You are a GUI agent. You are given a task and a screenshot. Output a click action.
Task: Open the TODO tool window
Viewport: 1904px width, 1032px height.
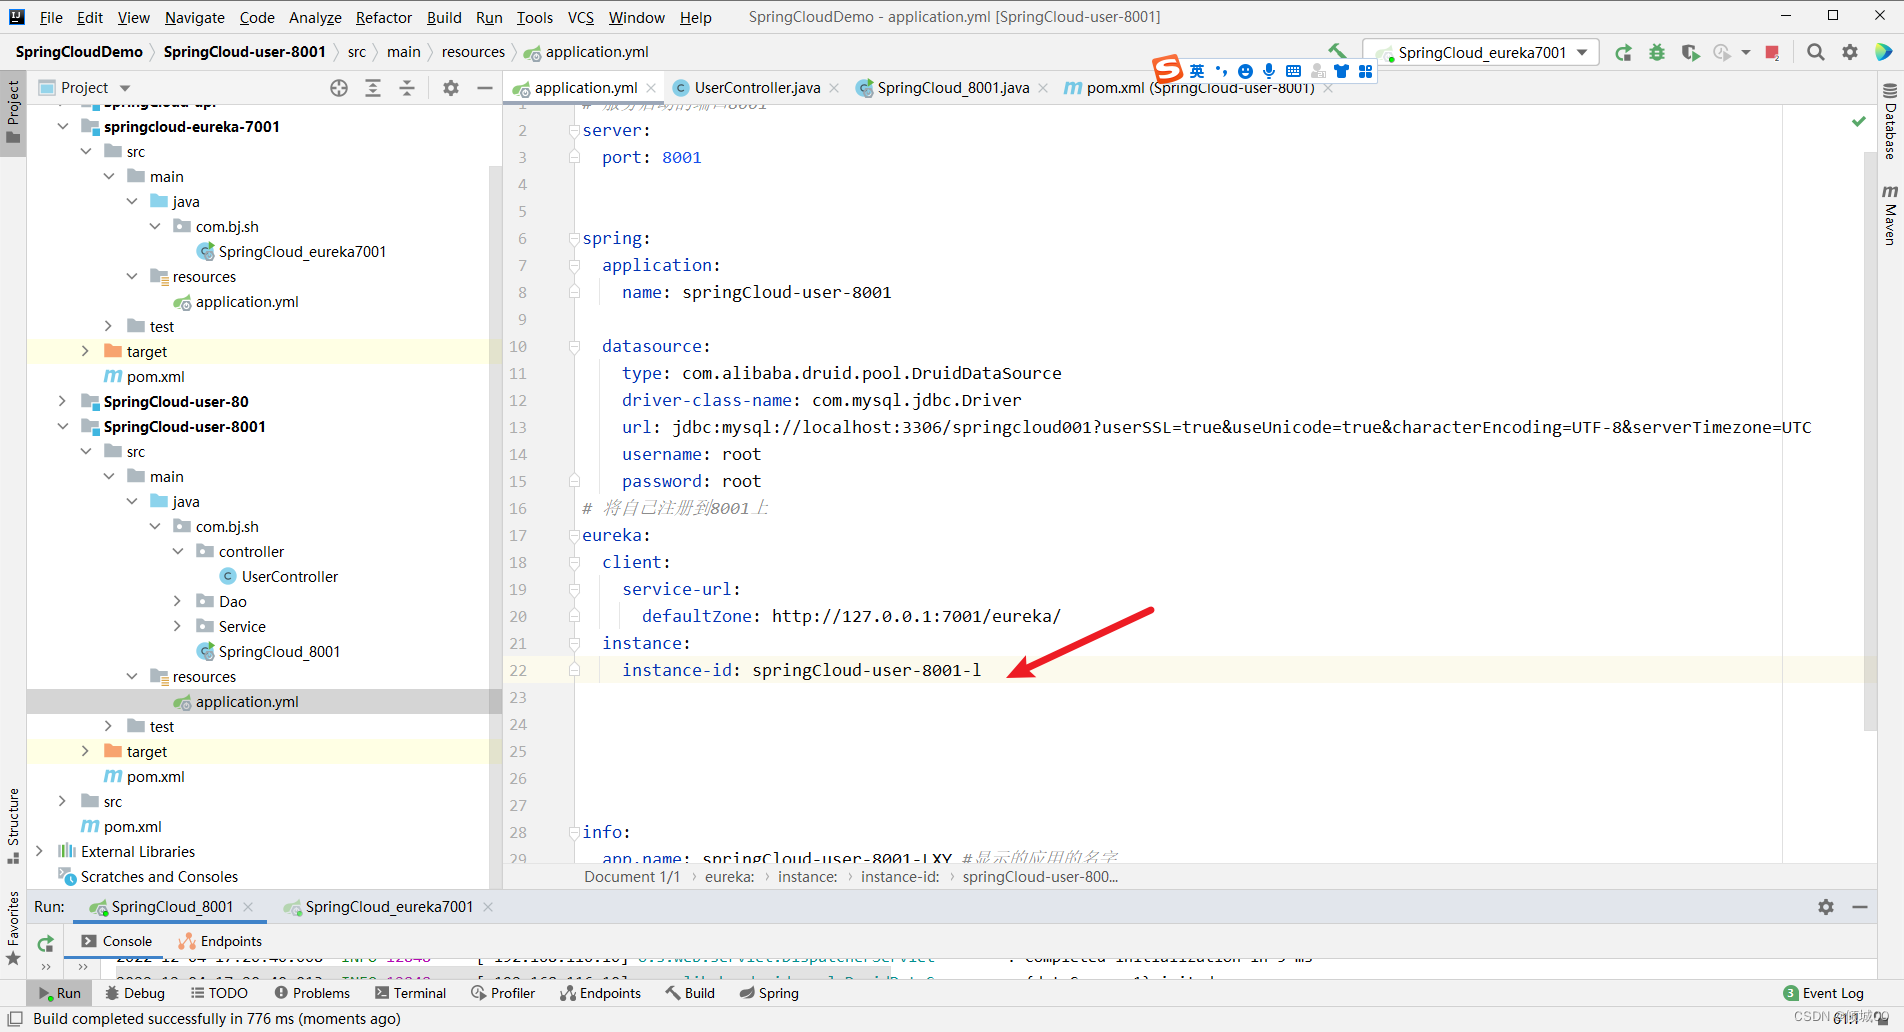pyautogui.click(x=219, y=993)
